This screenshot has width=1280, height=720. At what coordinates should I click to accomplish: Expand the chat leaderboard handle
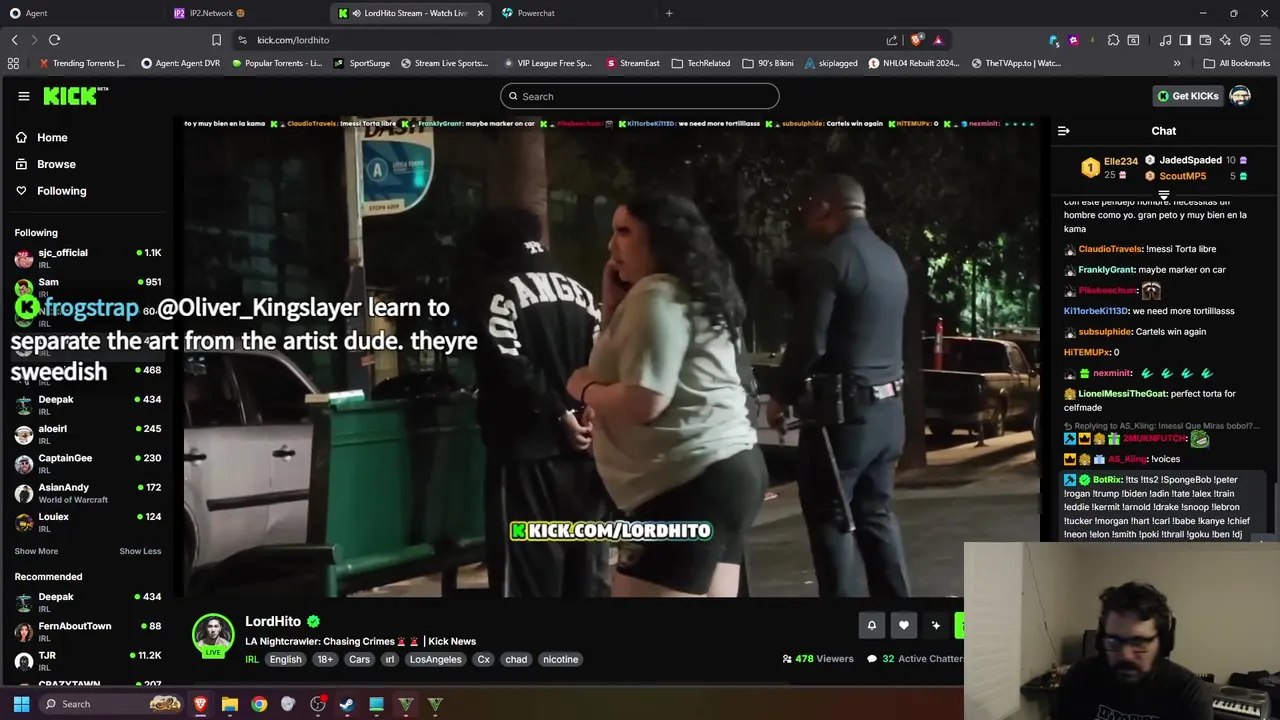point(1163,195)
